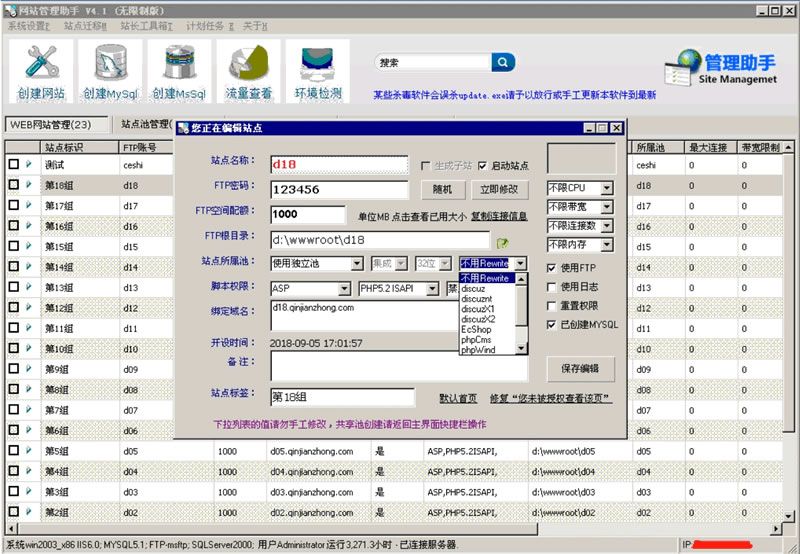Toggle the 启动站点 checkbox
This screenshot has width=800, height=554.
[483, 166]
